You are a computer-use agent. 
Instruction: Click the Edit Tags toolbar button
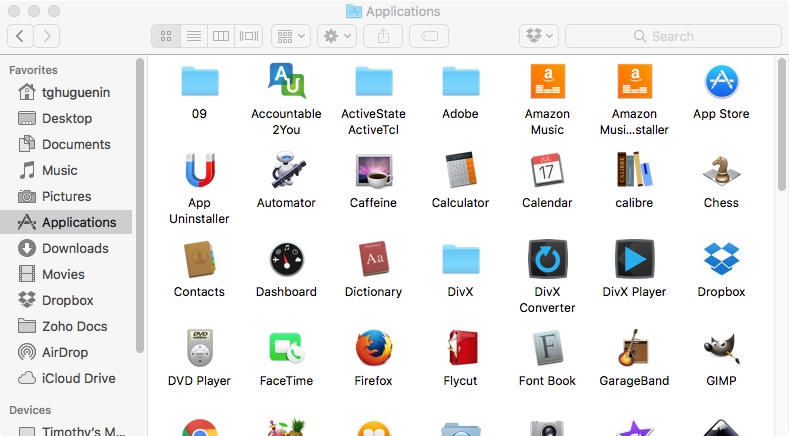tap(429, 36)
